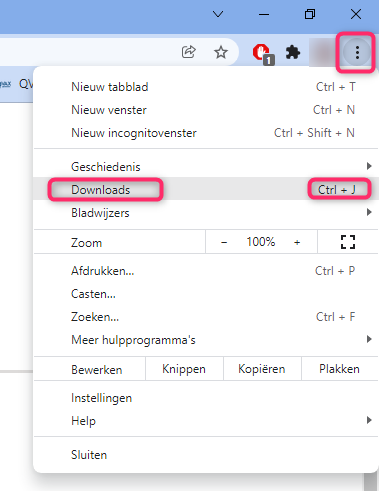Screen dimensions: 379x491
Task: Click the share page icon
Action: click(x=188, y=52)
